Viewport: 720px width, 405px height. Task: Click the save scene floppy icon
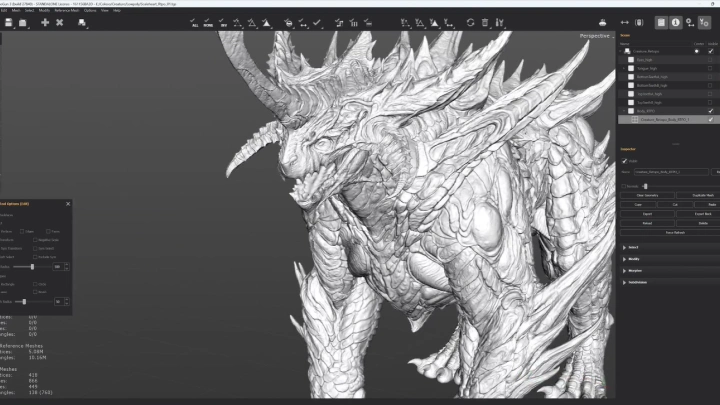pos(8,22)
